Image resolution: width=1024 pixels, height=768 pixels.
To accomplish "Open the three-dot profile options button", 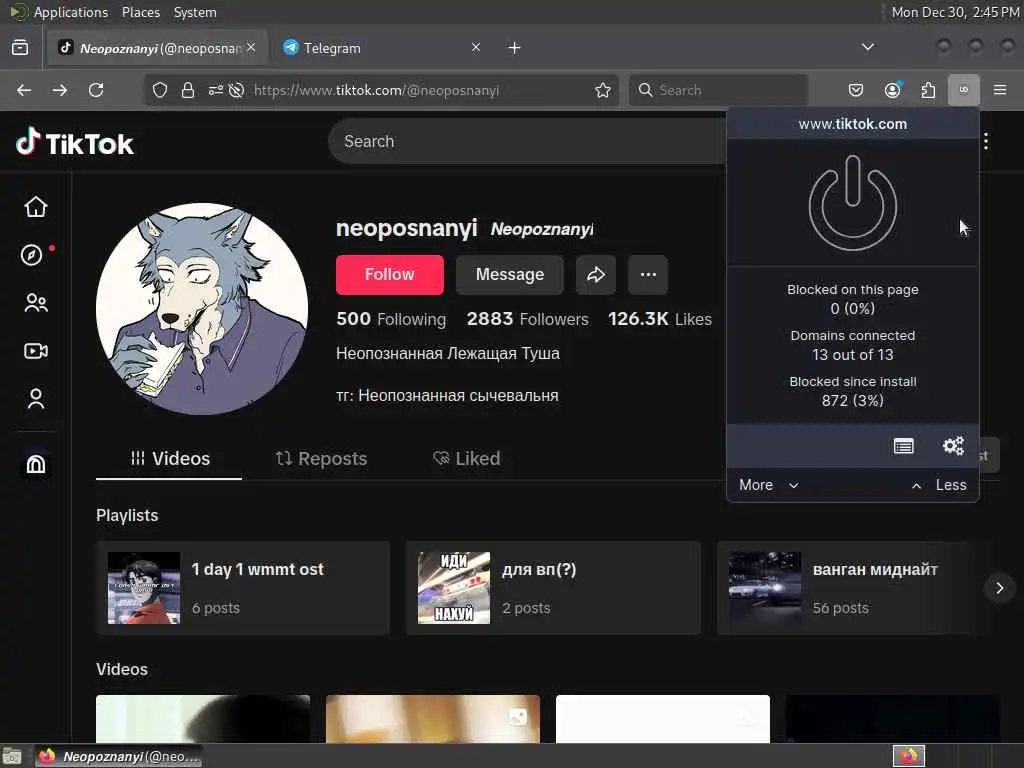I will pyautogui.click(x=648, y=275).
